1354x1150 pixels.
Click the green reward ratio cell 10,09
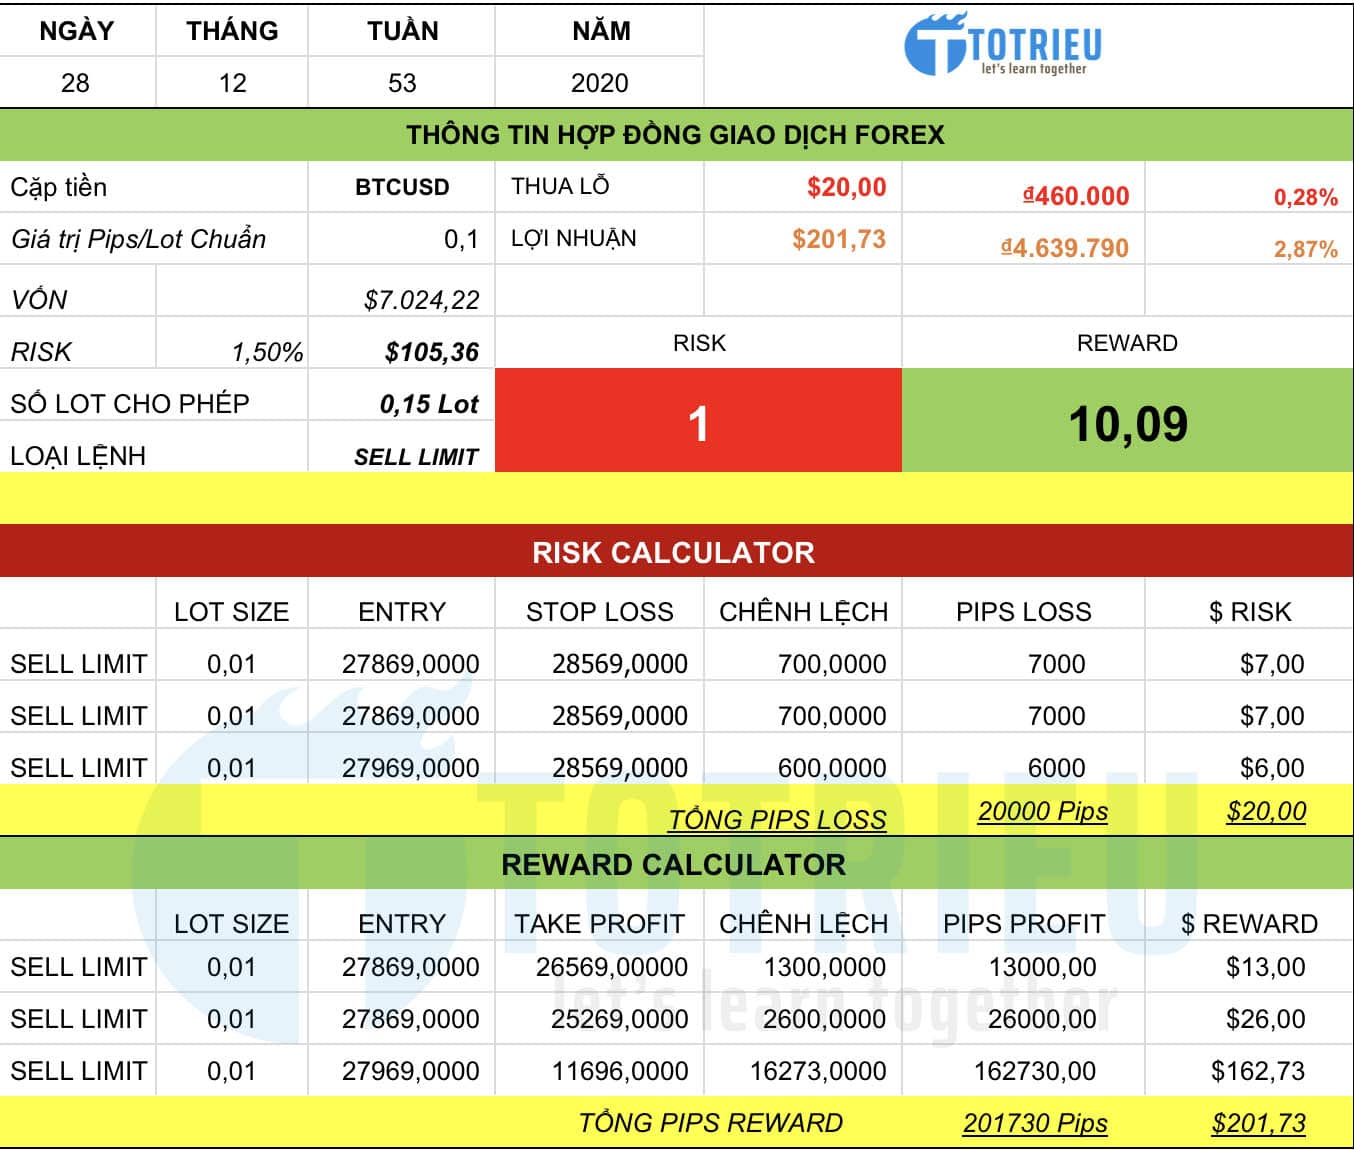(x=1128, y=421)
